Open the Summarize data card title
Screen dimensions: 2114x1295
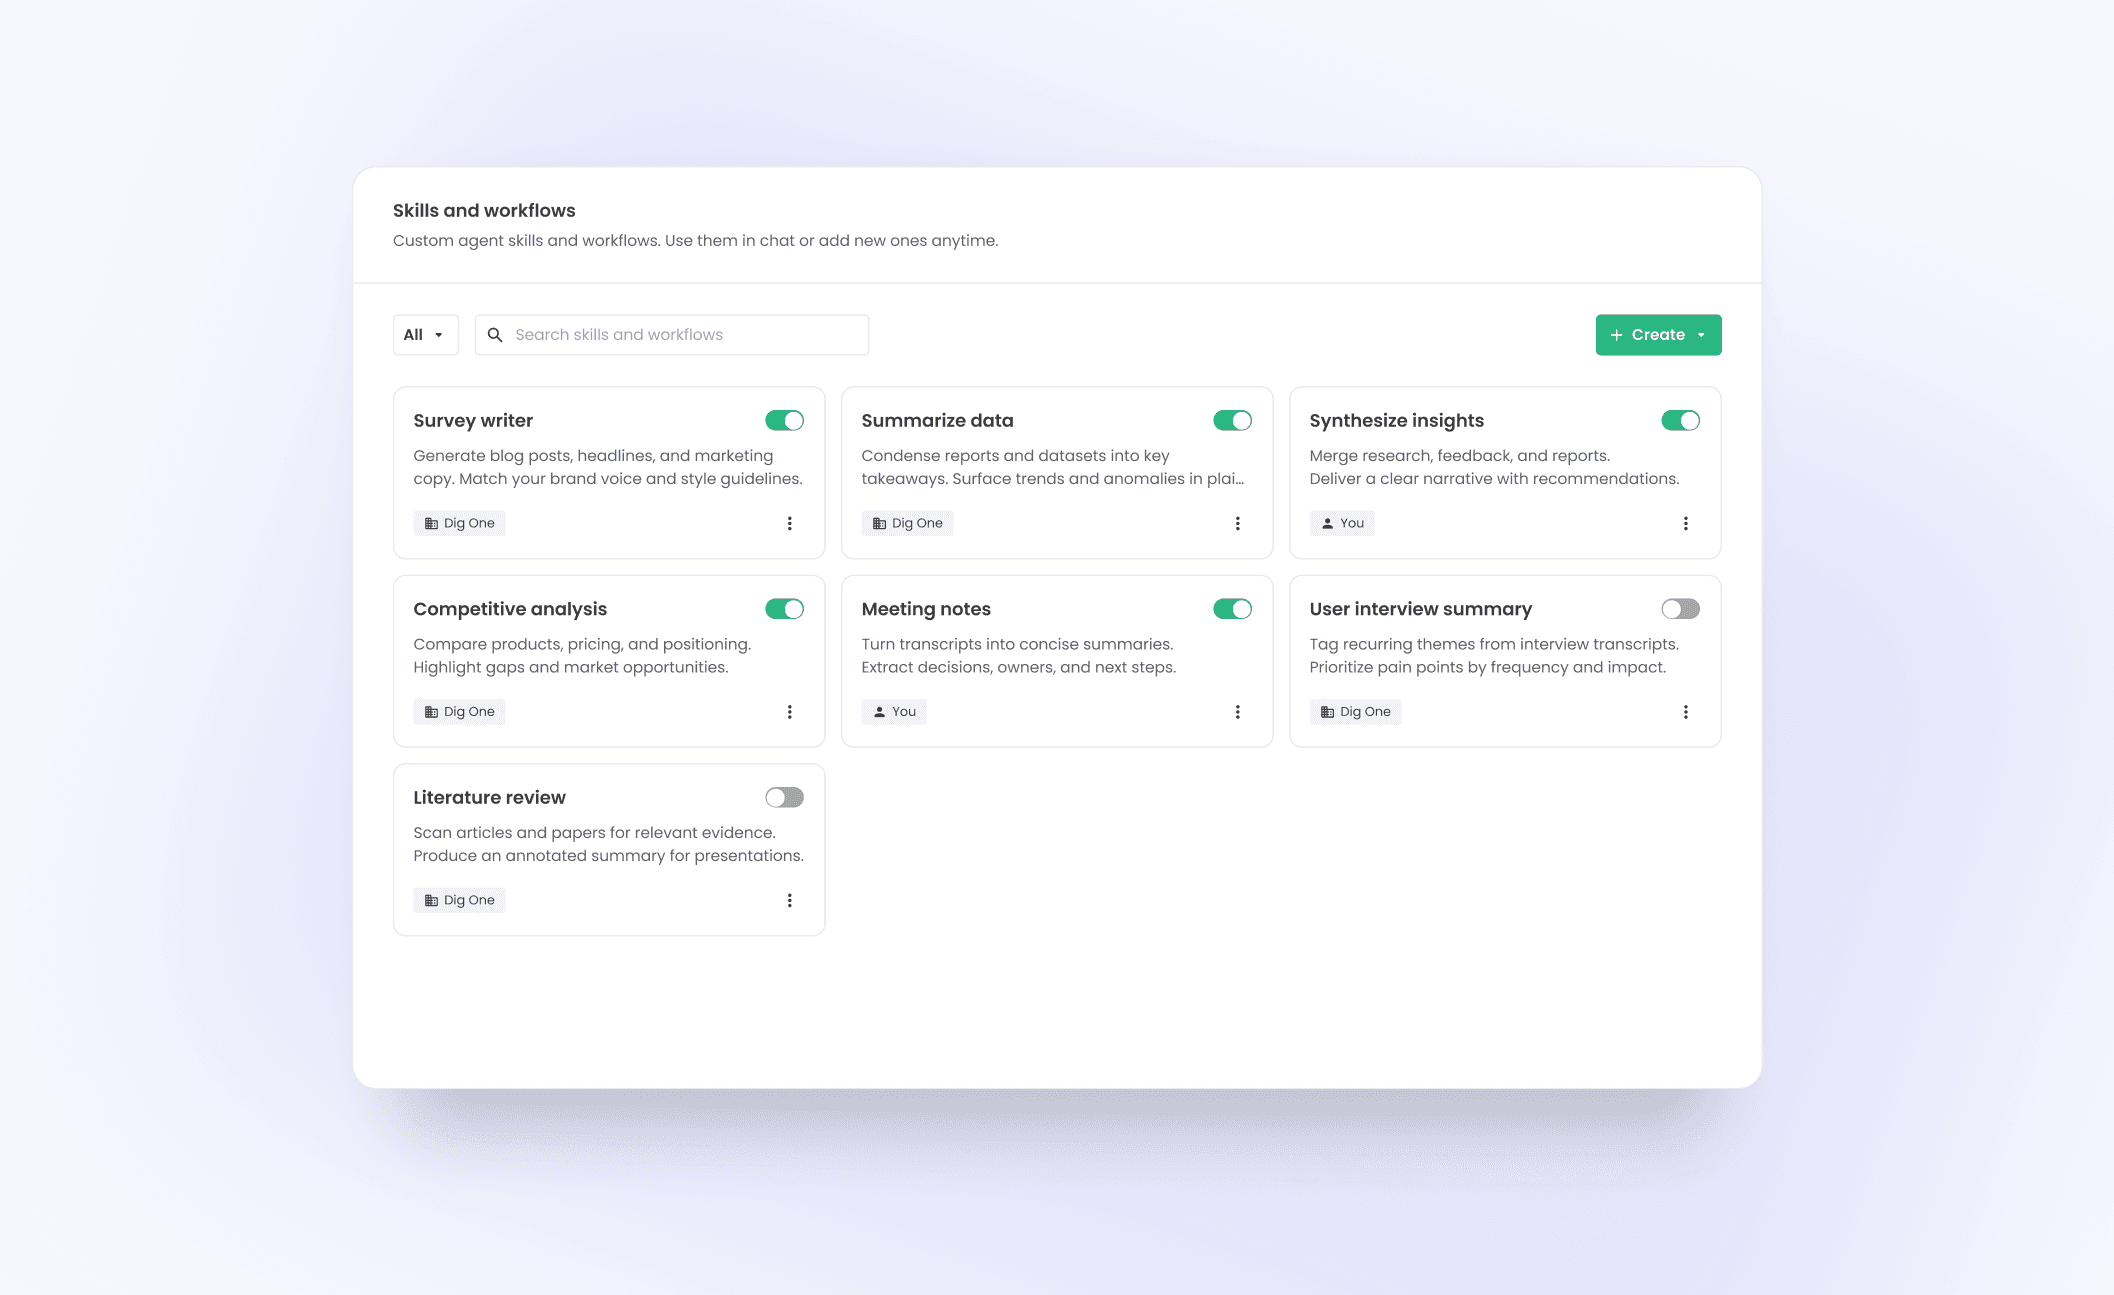(937, 421)
